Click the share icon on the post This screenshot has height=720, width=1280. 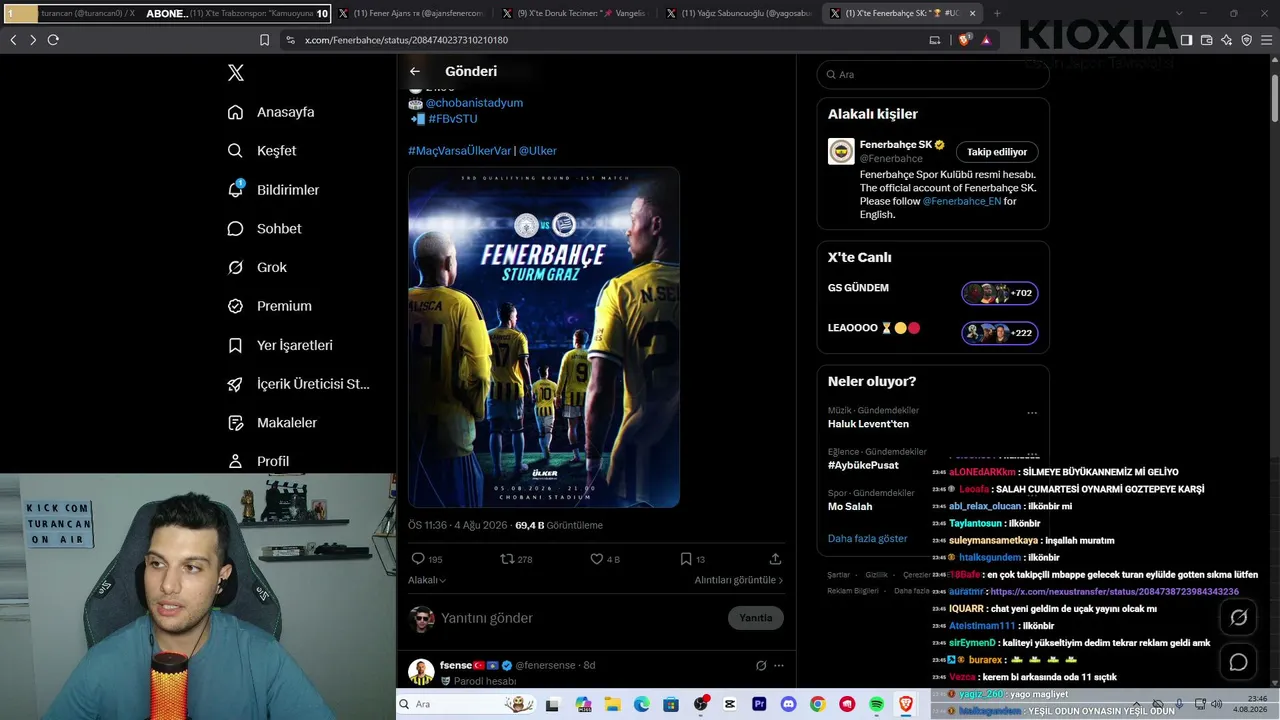(x=775, y=559)
